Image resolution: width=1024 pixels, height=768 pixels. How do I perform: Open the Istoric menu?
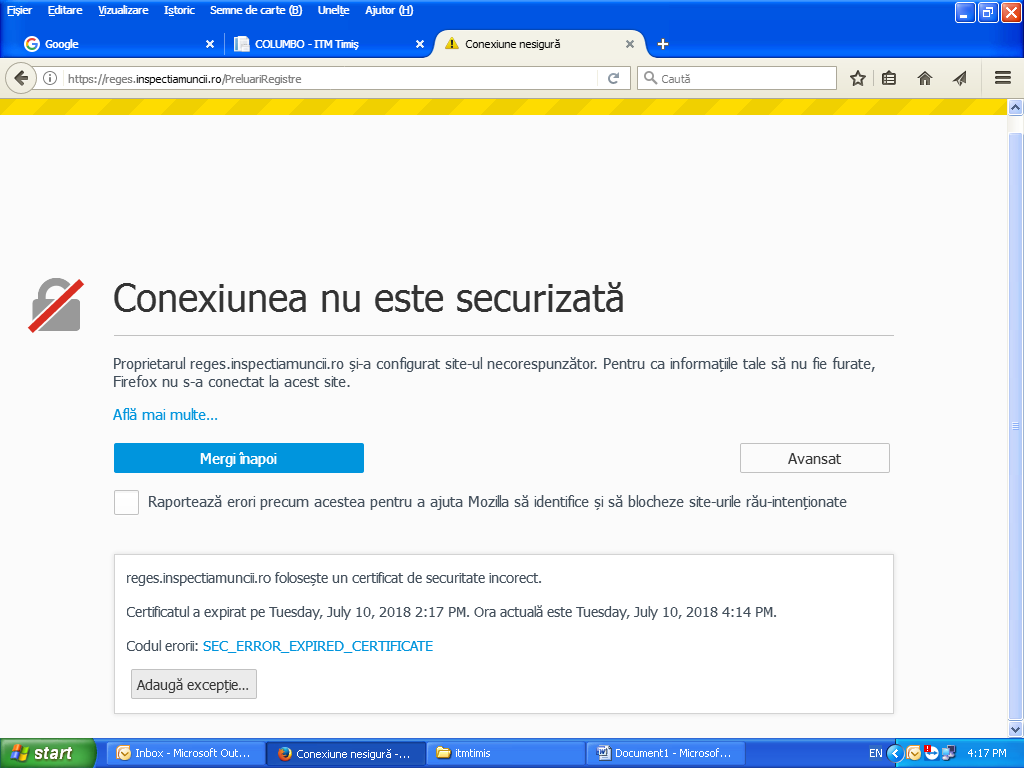click(x=179, y=10)
